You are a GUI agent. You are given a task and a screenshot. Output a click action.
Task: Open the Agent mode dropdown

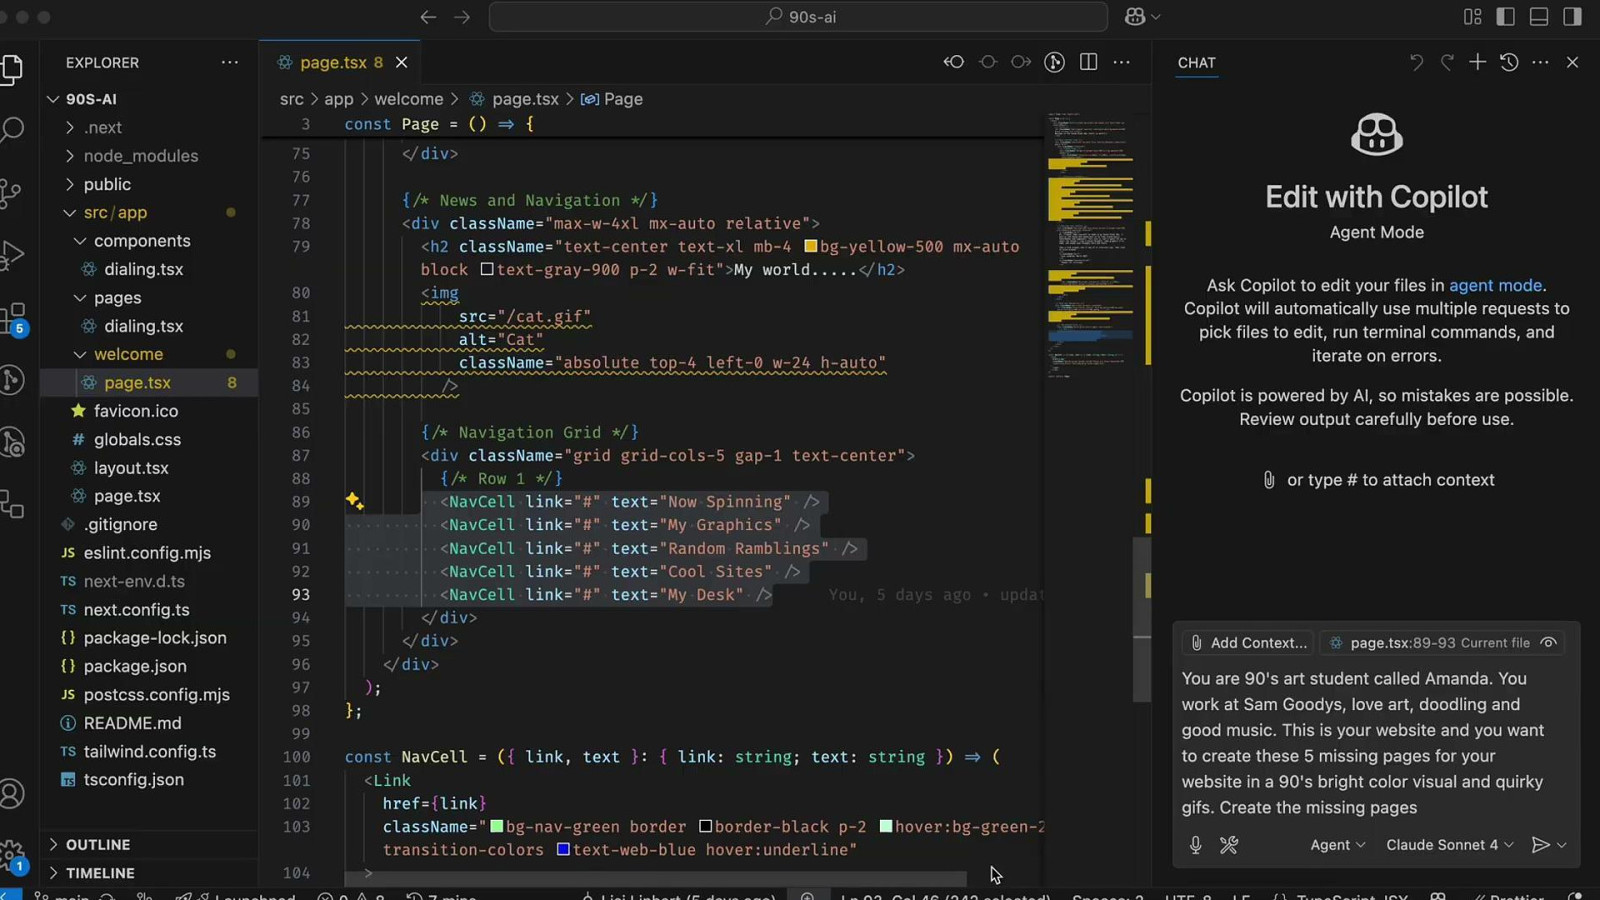[x=1338, y=845]
